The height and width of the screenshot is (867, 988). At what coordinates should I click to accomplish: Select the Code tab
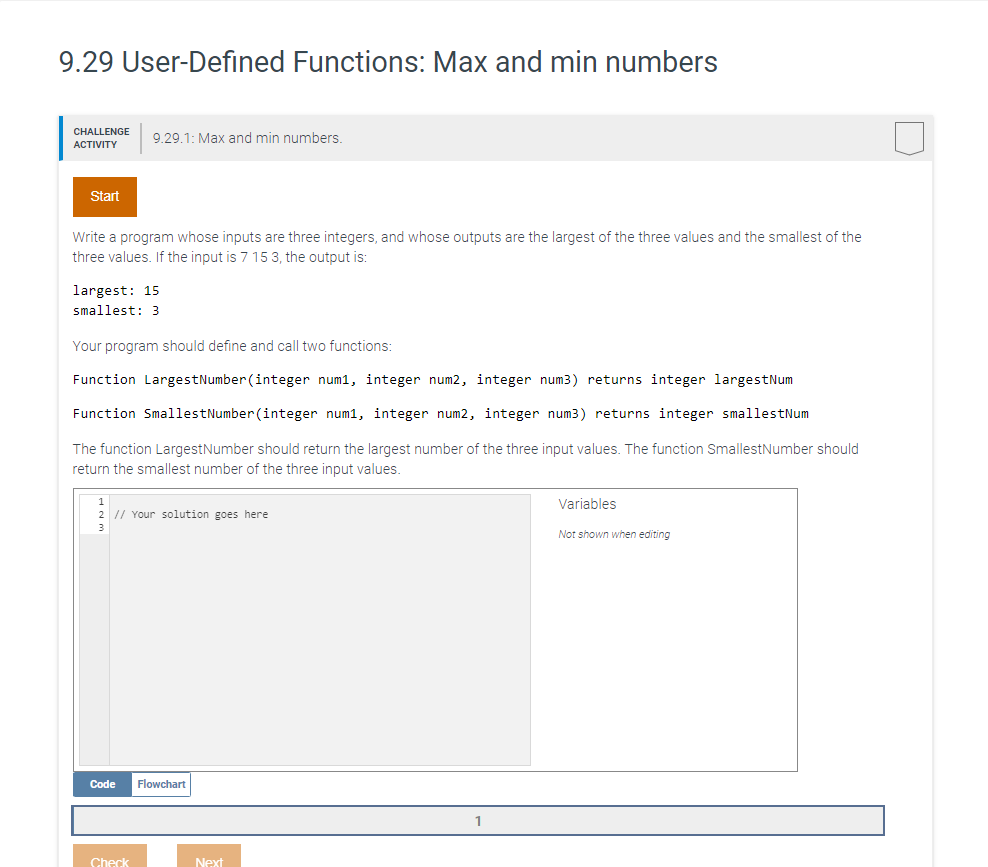[103, 784]
